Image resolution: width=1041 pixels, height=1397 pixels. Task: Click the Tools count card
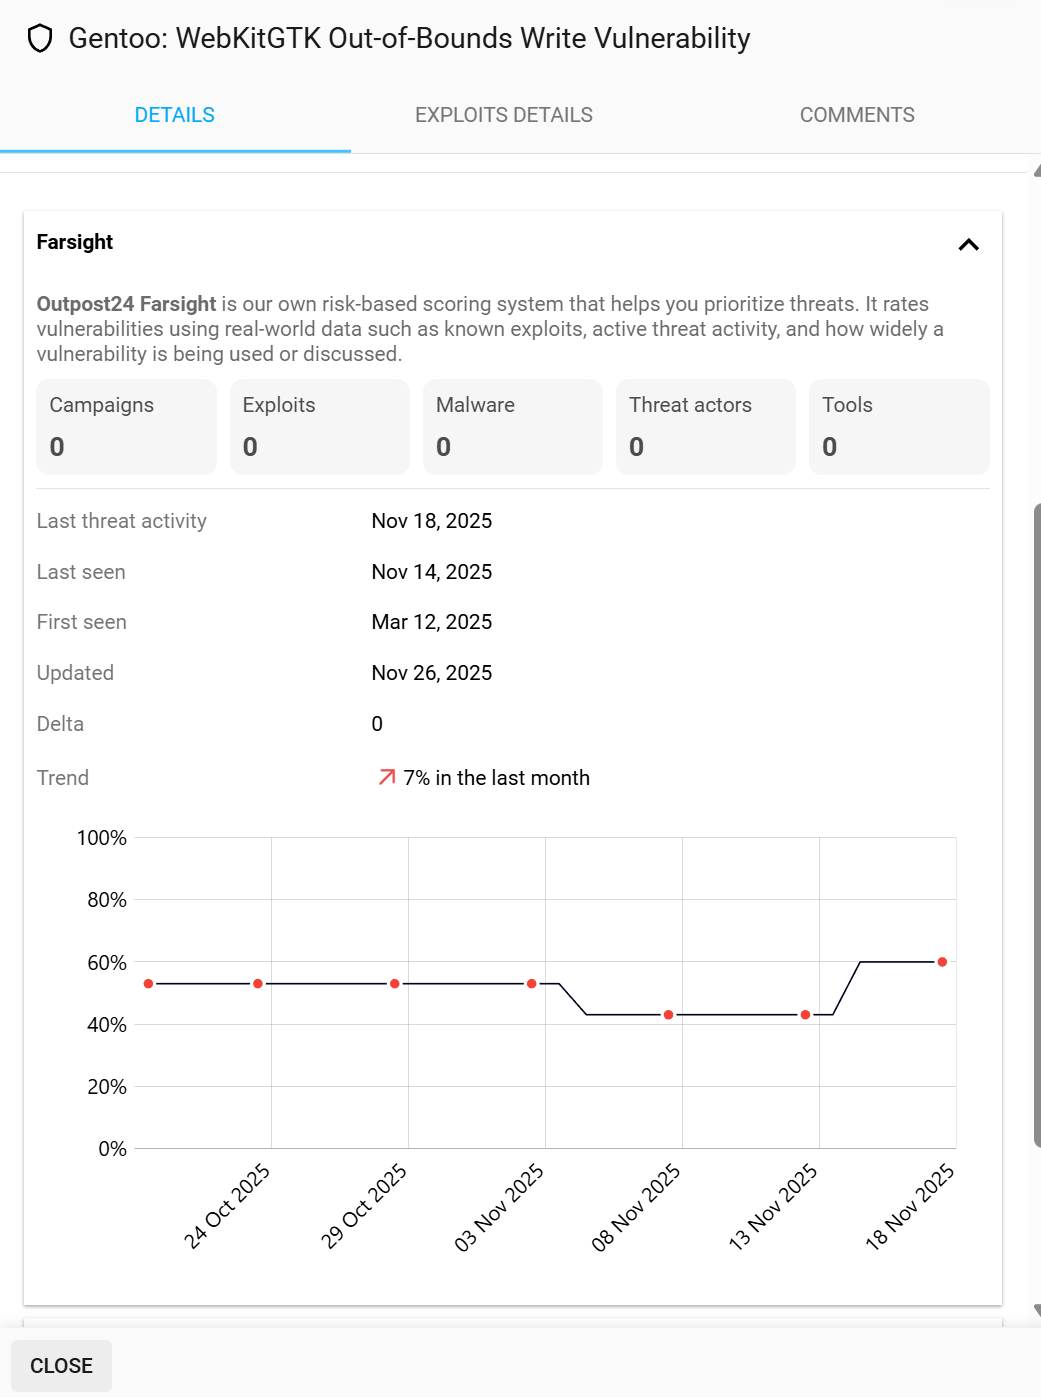pos(898,426)
